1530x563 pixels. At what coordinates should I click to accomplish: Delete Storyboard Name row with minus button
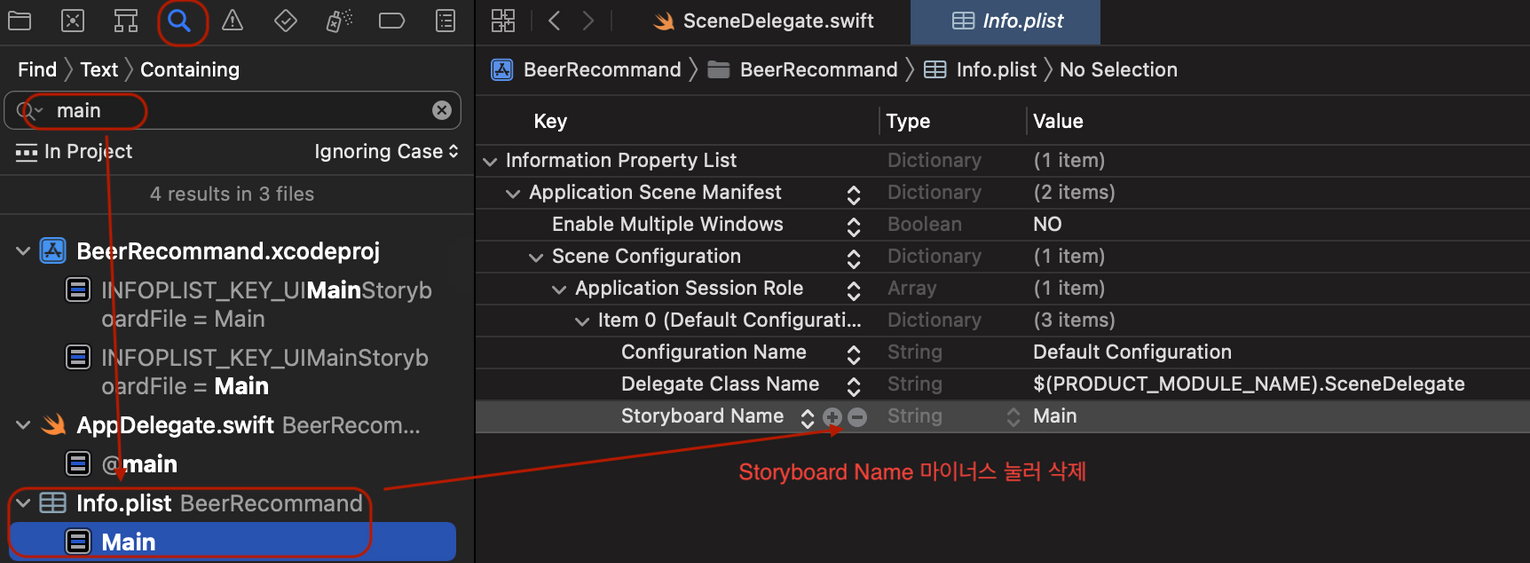pos(857,417)
